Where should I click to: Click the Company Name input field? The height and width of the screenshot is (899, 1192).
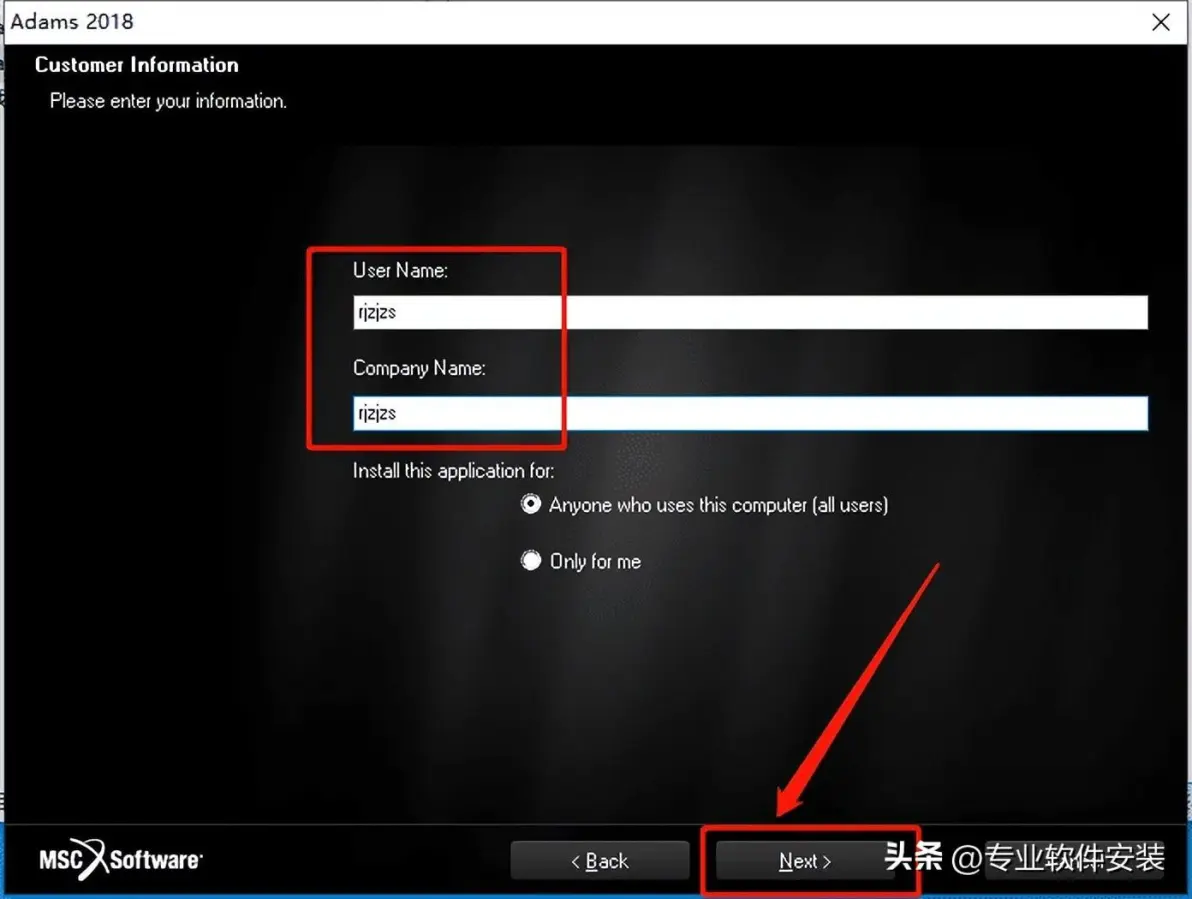[750, 413]
